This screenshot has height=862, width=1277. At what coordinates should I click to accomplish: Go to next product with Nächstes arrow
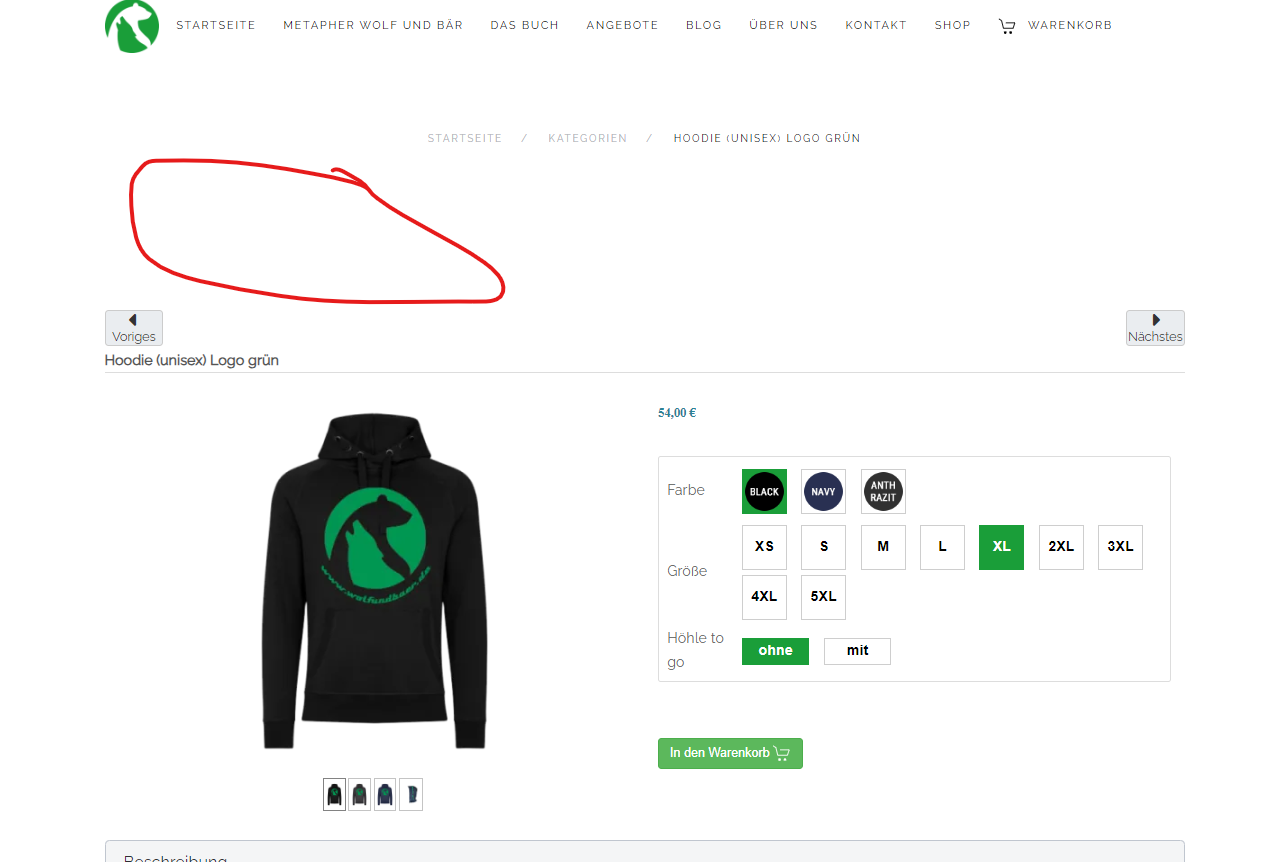pos(1155,328)
